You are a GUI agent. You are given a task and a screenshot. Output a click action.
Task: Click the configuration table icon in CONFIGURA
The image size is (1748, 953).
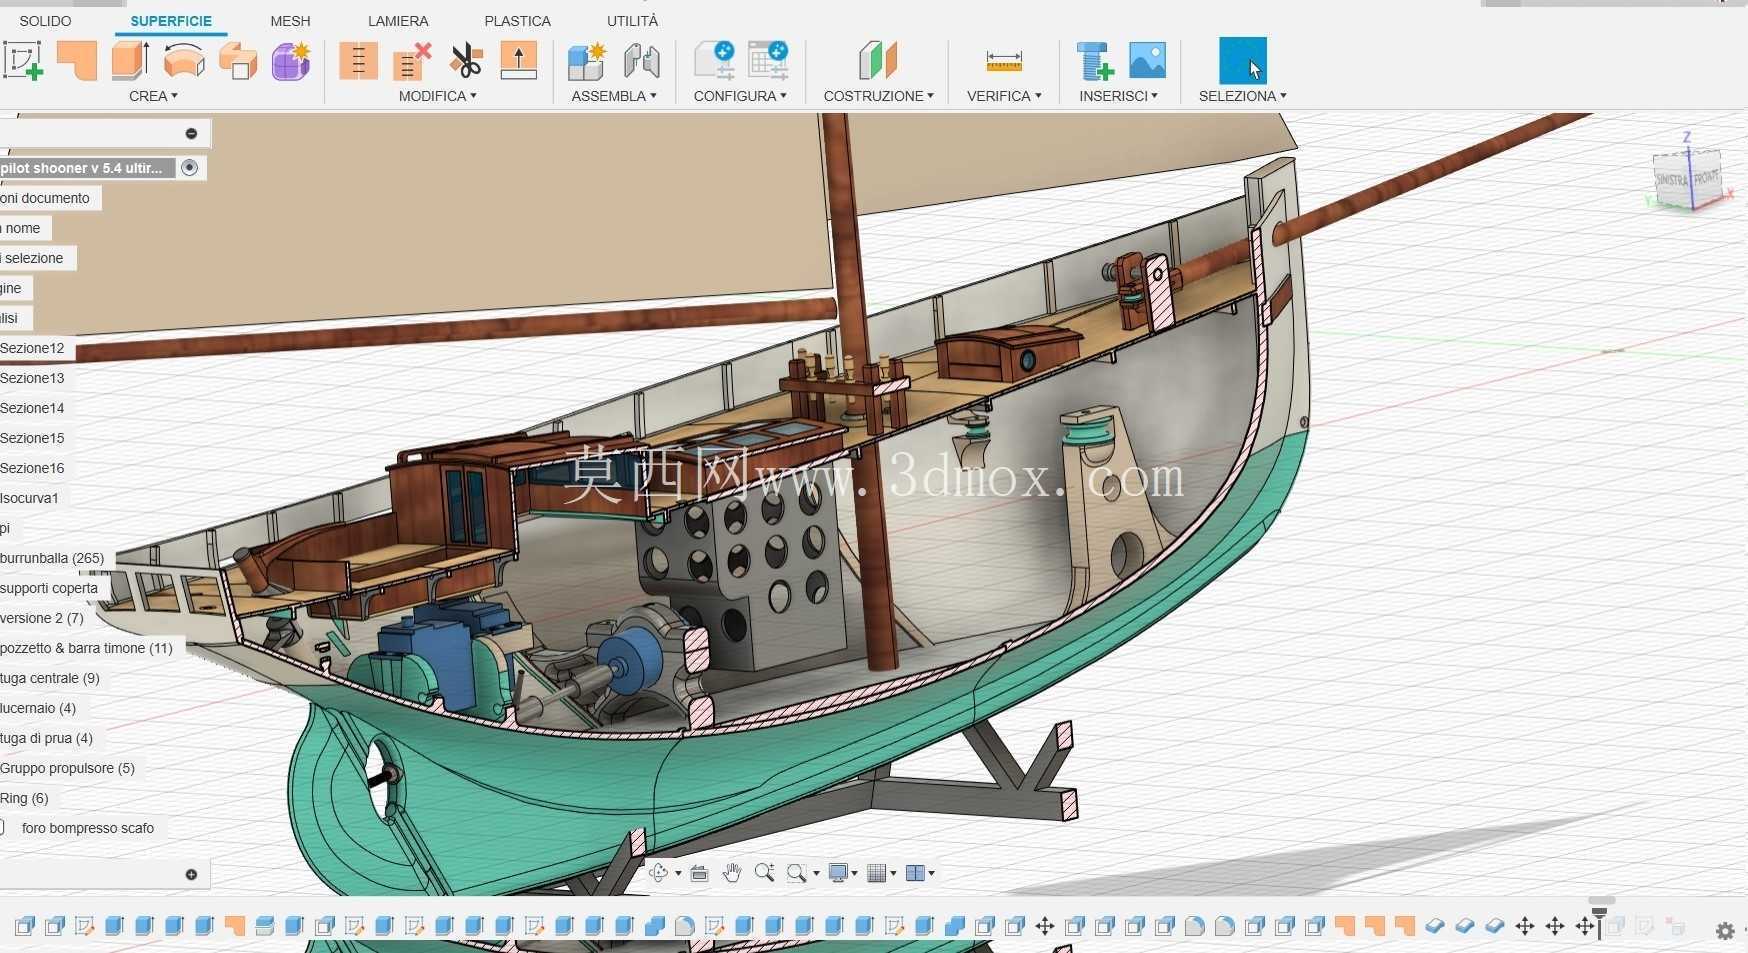click(x=768, y=61)
